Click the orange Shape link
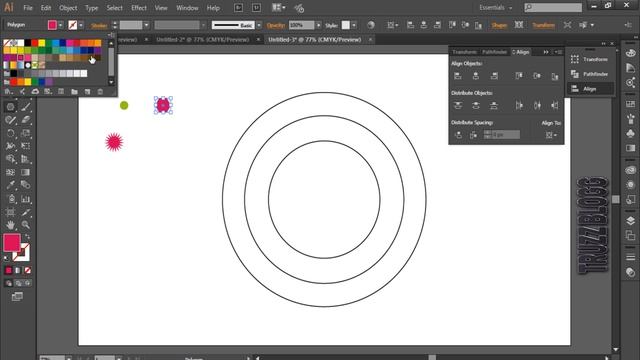Image resolution: width=640 pixels, height=360 pixels. (x=499, y=25)
